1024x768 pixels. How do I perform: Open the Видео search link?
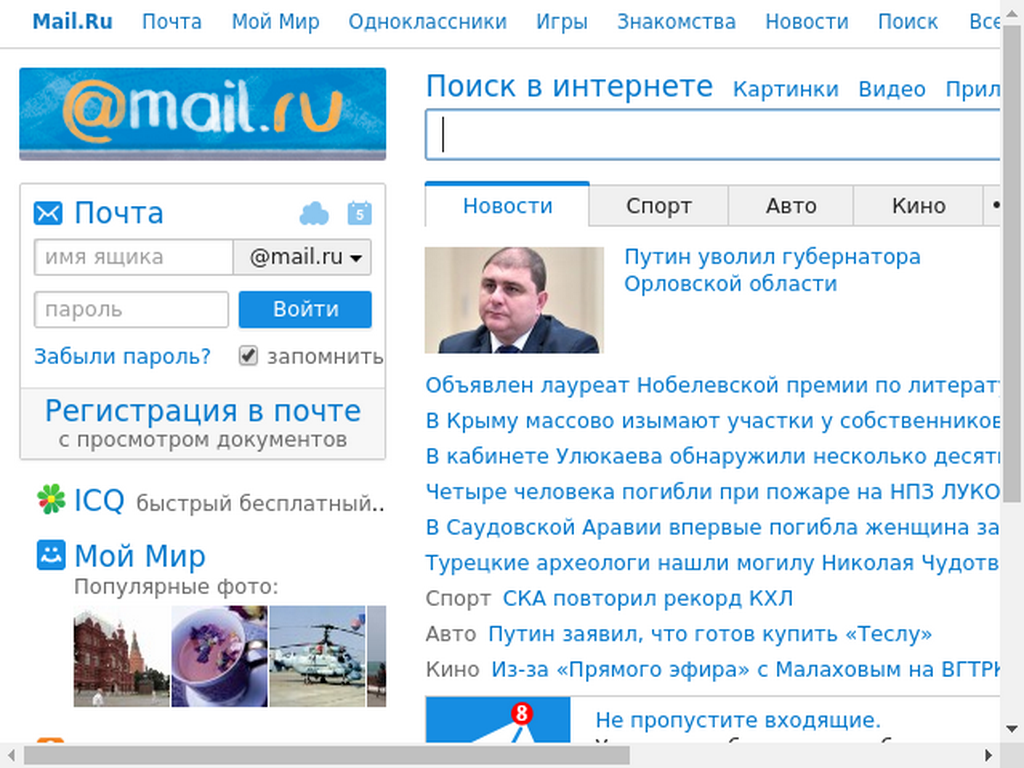tap(891, 89)
